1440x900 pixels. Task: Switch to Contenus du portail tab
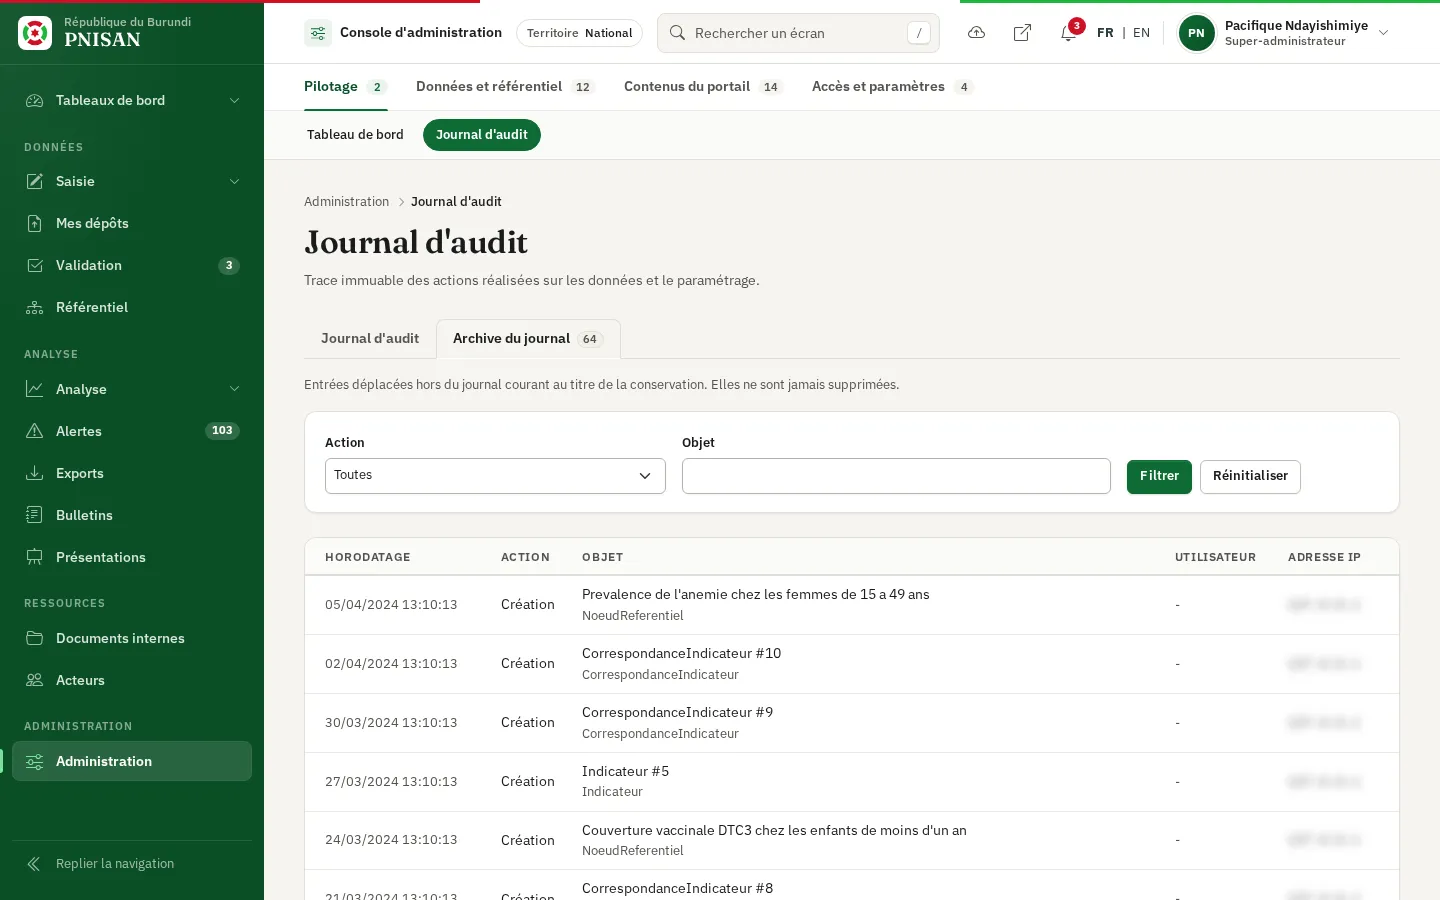point(703,87)
